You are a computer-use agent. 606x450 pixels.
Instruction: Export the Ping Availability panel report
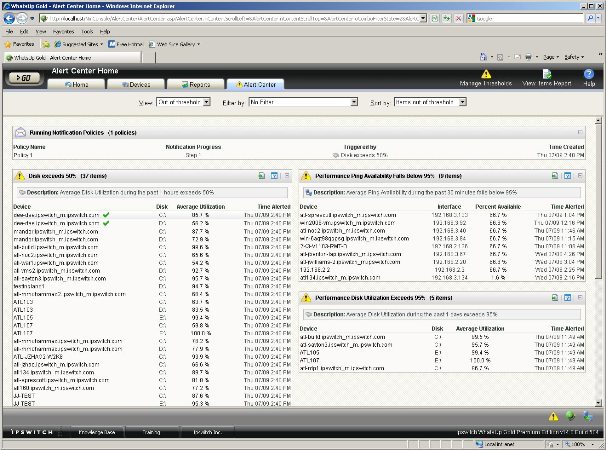pyautogui.click(x=555, y=176)
